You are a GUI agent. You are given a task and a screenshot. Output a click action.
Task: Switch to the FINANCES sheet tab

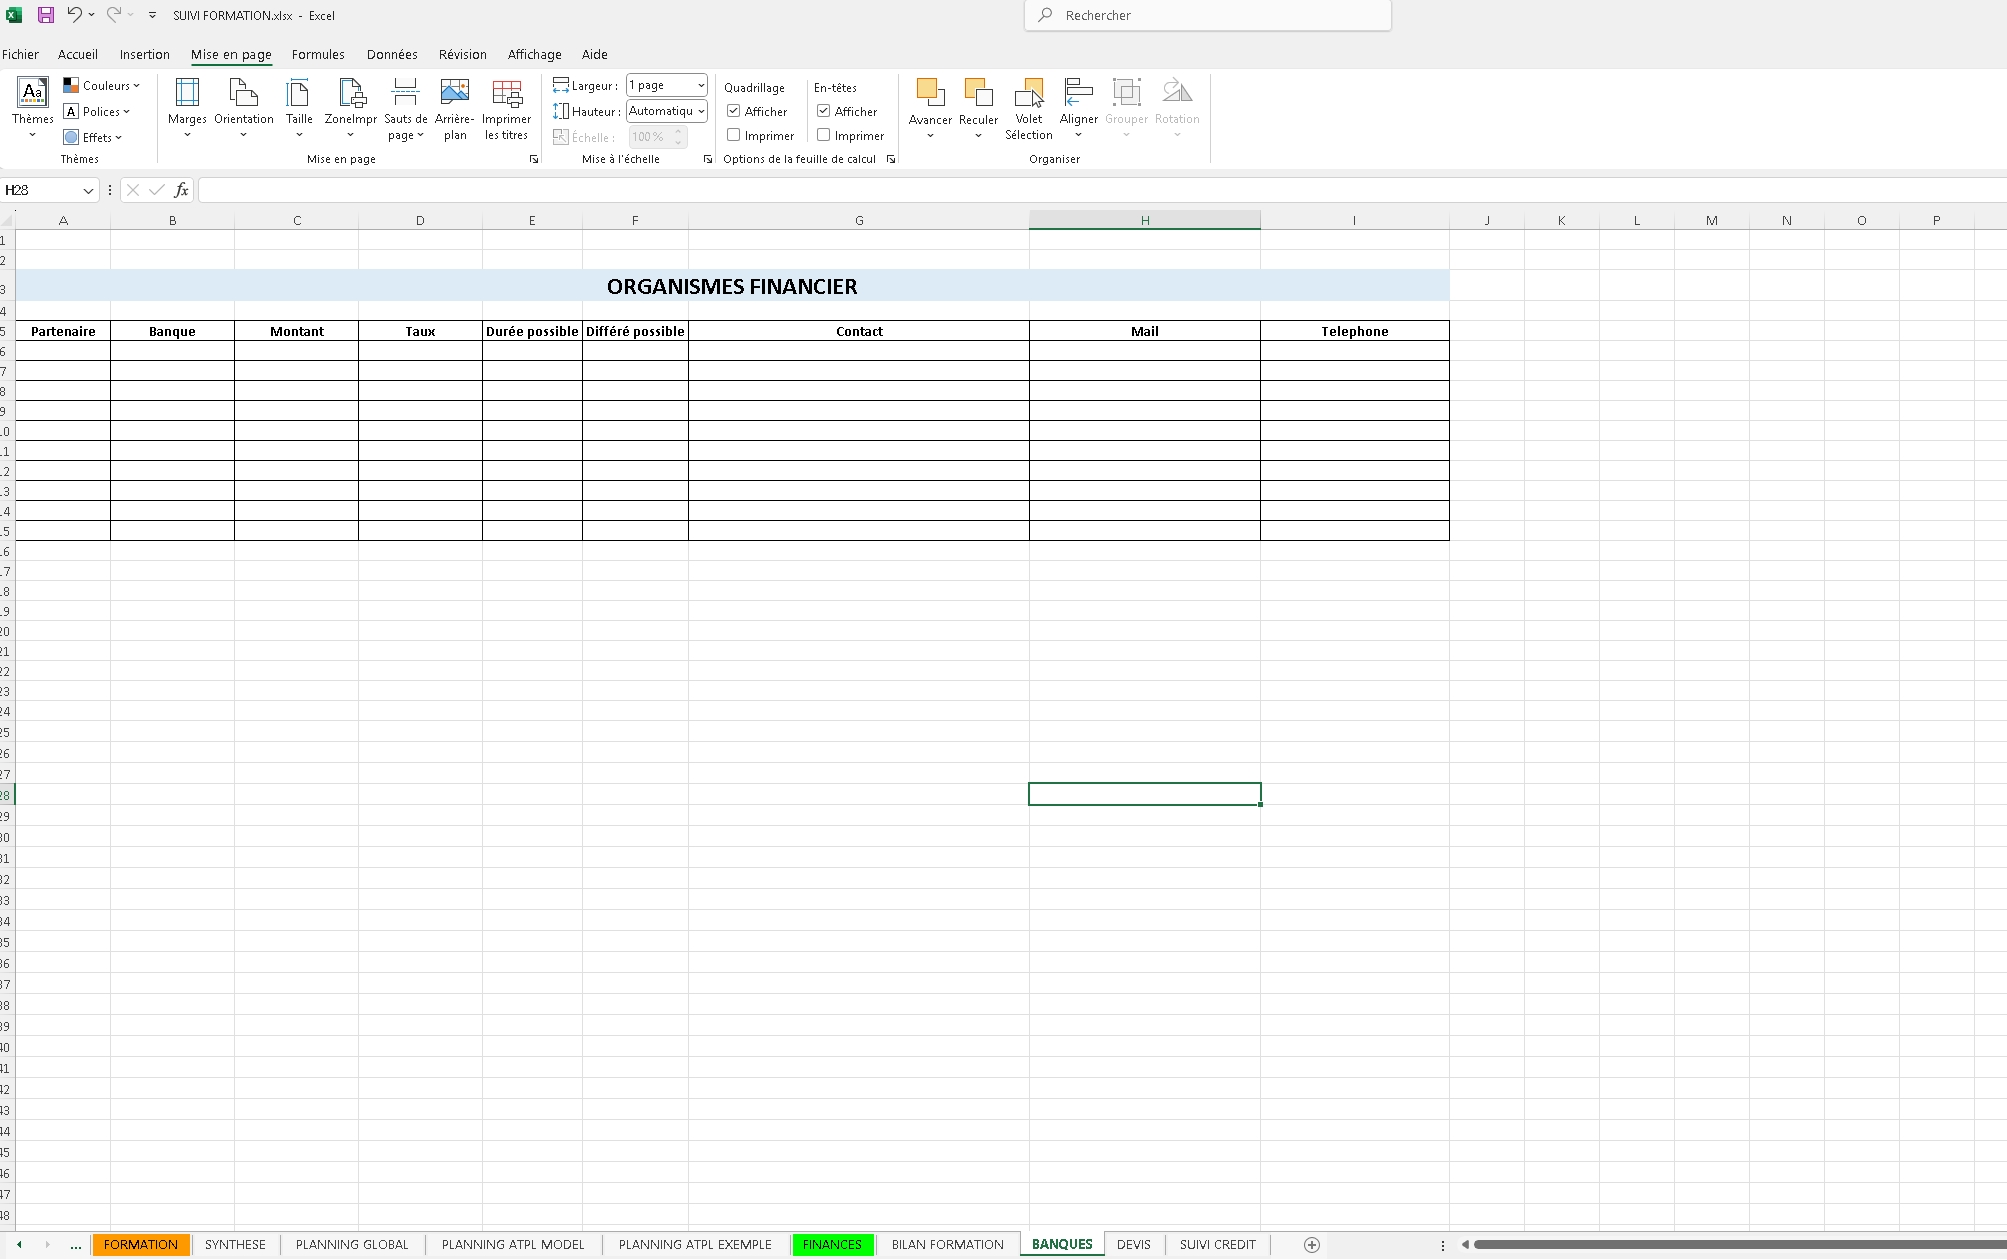tap(832, 1245)
